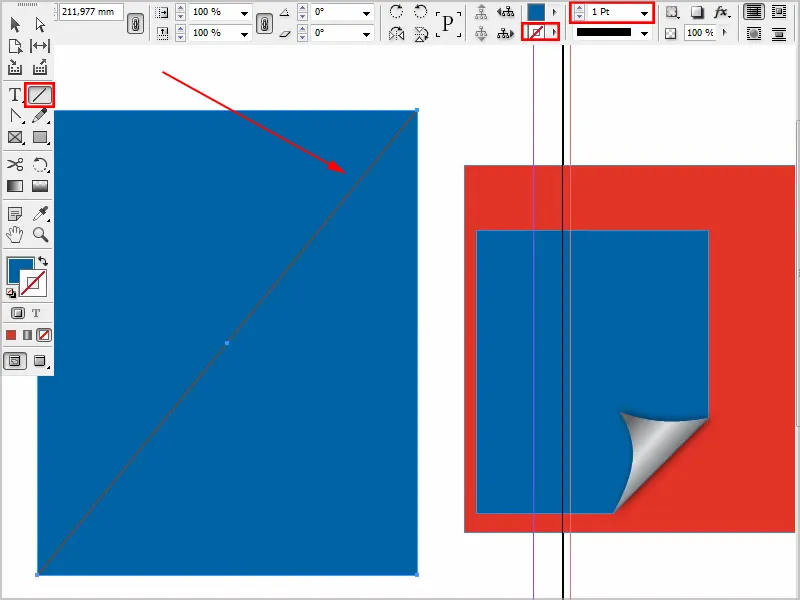Flip the object horizontally
This screenshot has width=800, height=600.
[396, 34]
